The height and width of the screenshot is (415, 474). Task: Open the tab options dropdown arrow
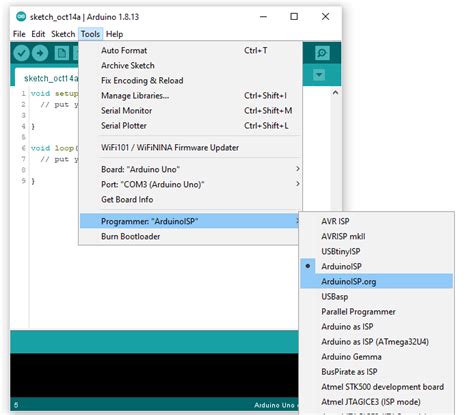pos(319,75)
